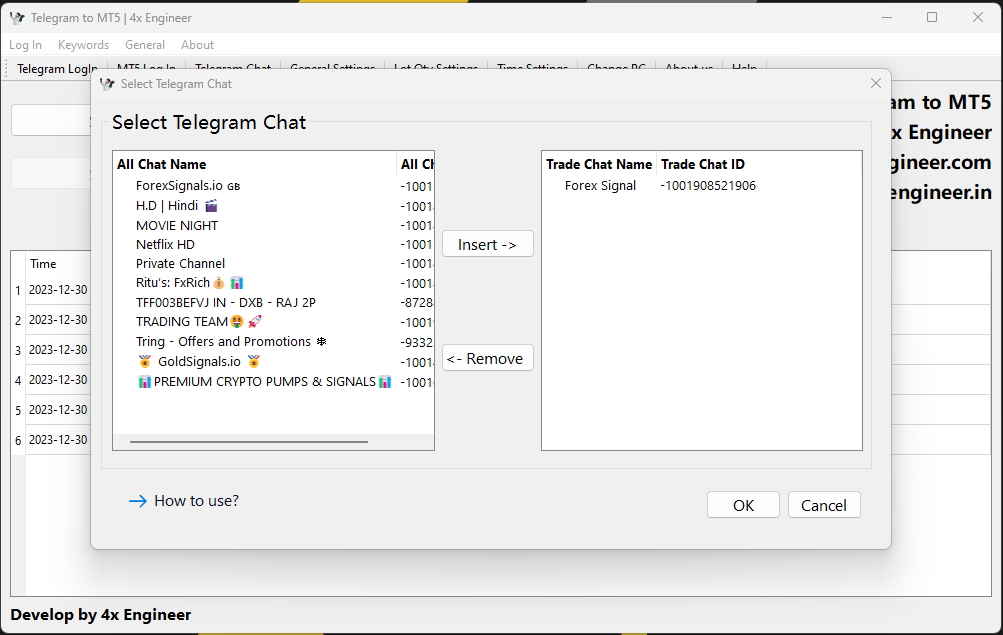Viewport: 1003px width, 635px height.
Task: Open the Log In menu
Action: click(x=25, y=45)
